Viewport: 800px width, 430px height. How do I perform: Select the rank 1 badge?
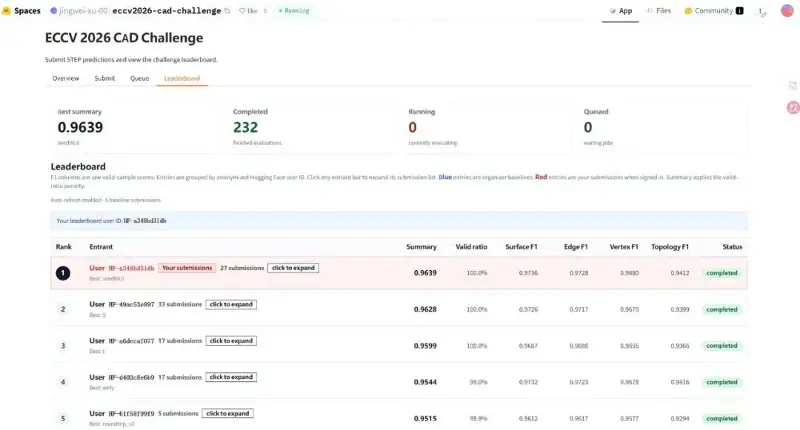click(63, 273)
